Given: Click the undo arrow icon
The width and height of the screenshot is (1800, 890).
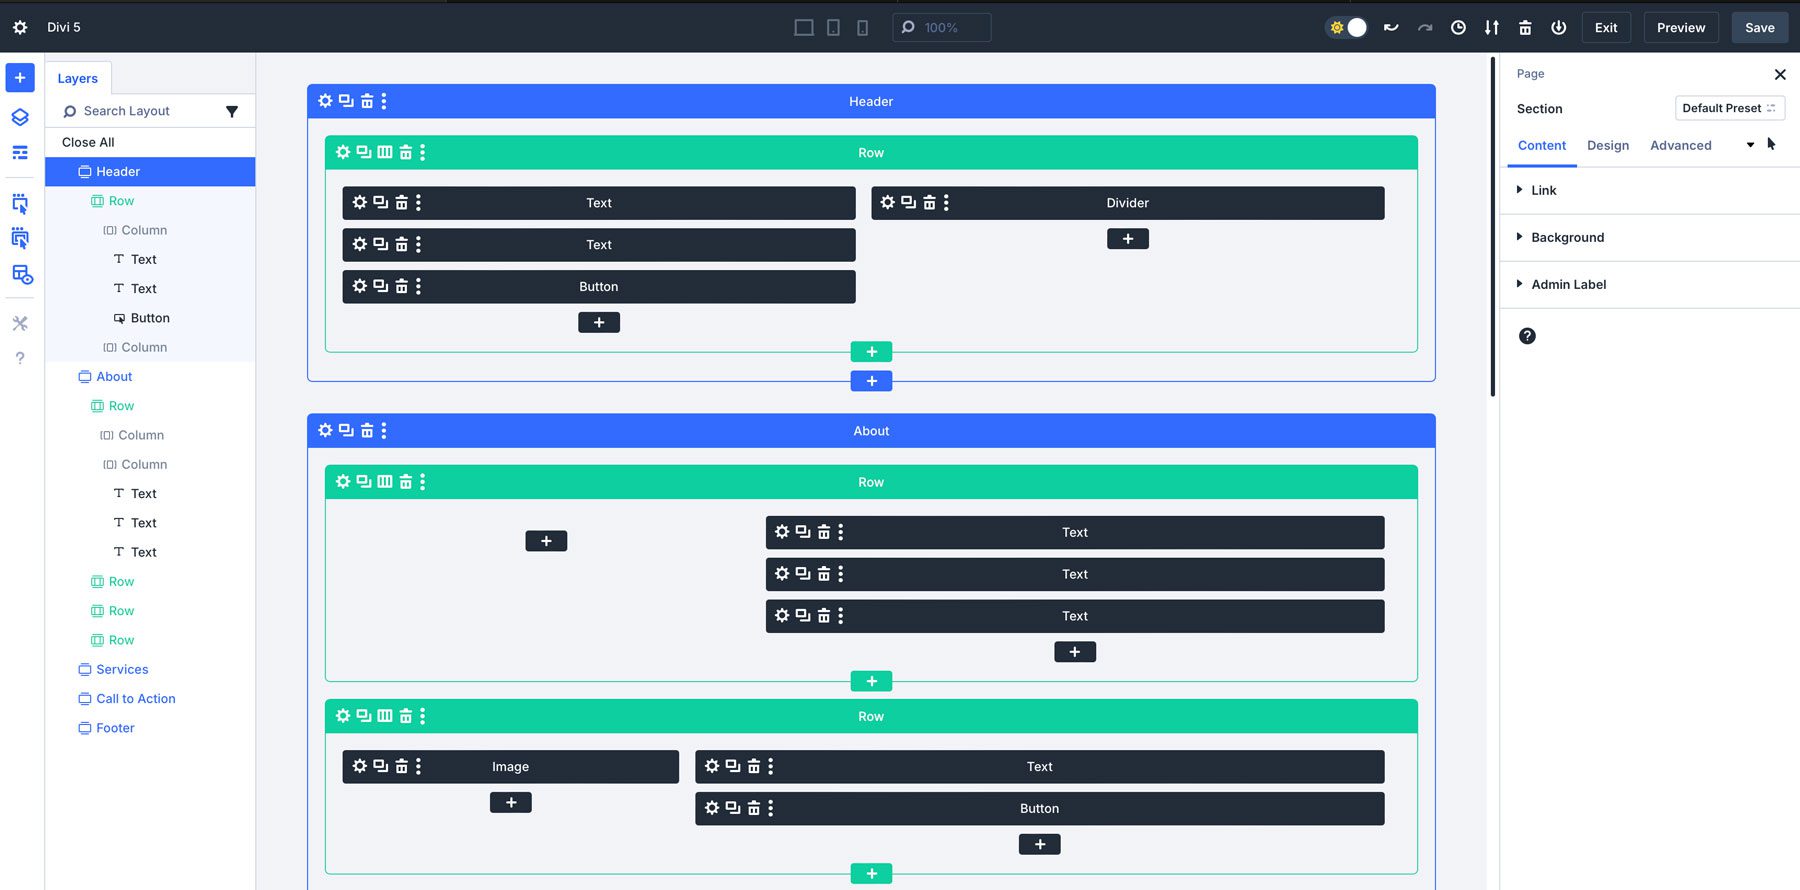Looking at the screenshot, I should [1391, 27].
